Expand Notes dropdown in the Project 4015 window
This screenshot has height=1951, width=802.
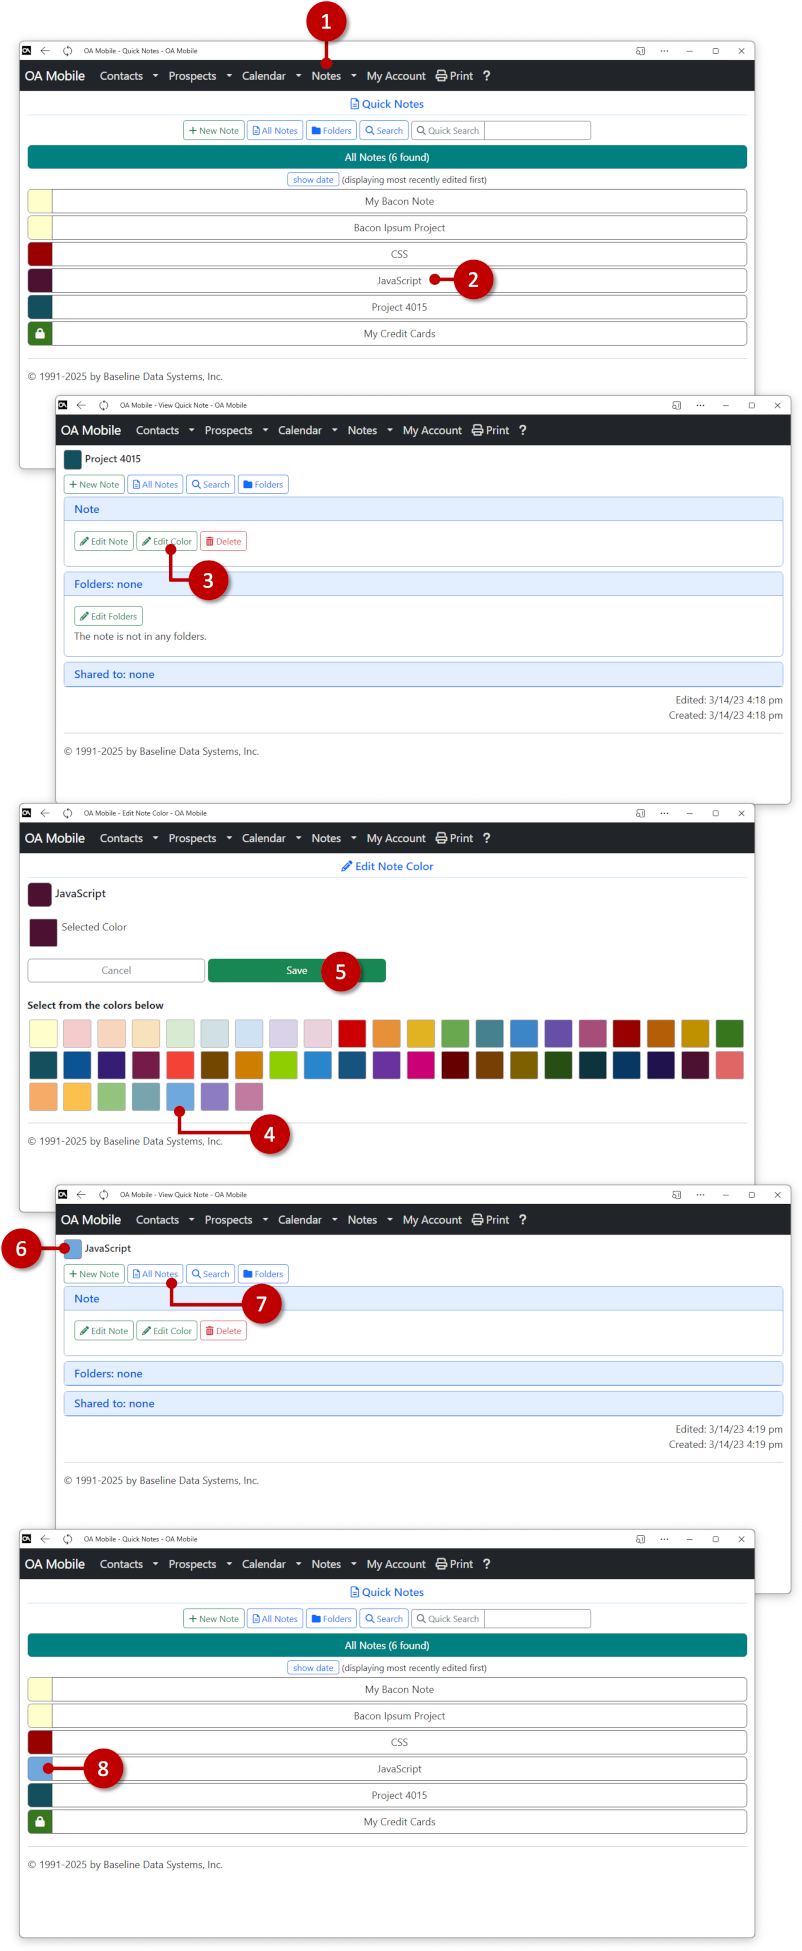(x=370, y=430)
